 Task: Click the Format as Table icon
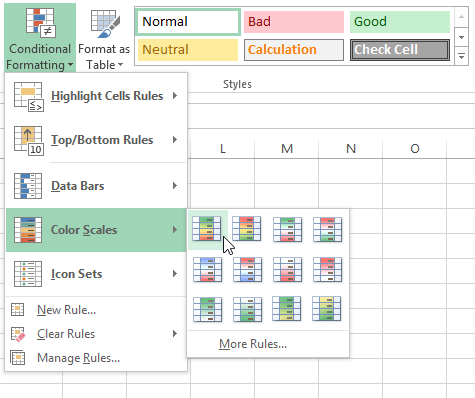[105, 24]
